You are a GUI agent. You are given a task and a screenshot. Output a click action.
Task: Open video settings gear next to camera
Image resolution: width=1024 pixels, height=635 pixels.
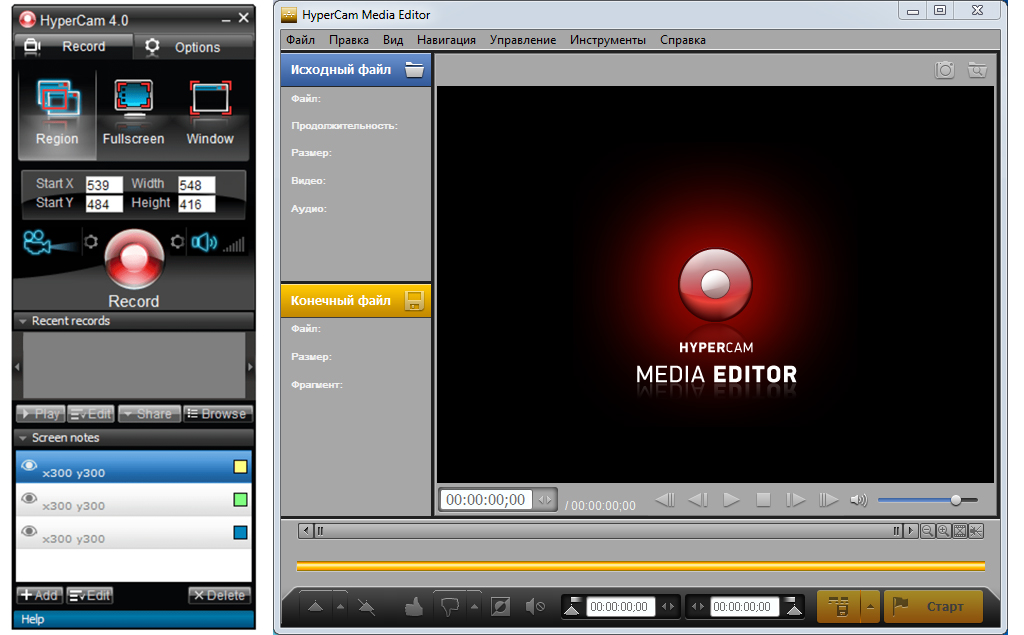(x=91, y=242)
